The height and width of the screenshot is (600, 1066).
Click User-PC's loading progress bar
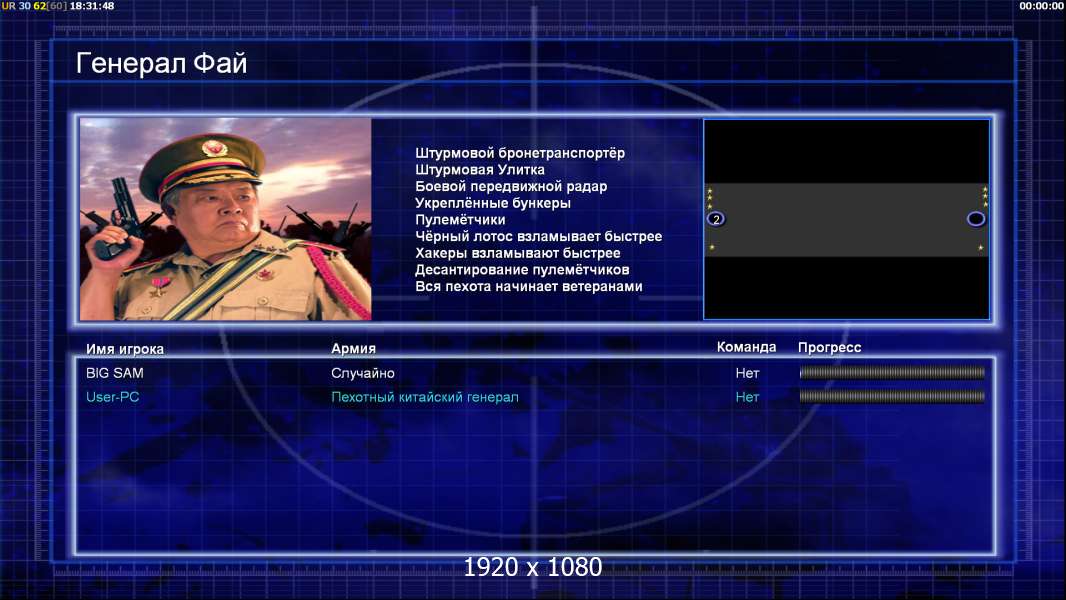pyautogui.click(x=892, y=396)
